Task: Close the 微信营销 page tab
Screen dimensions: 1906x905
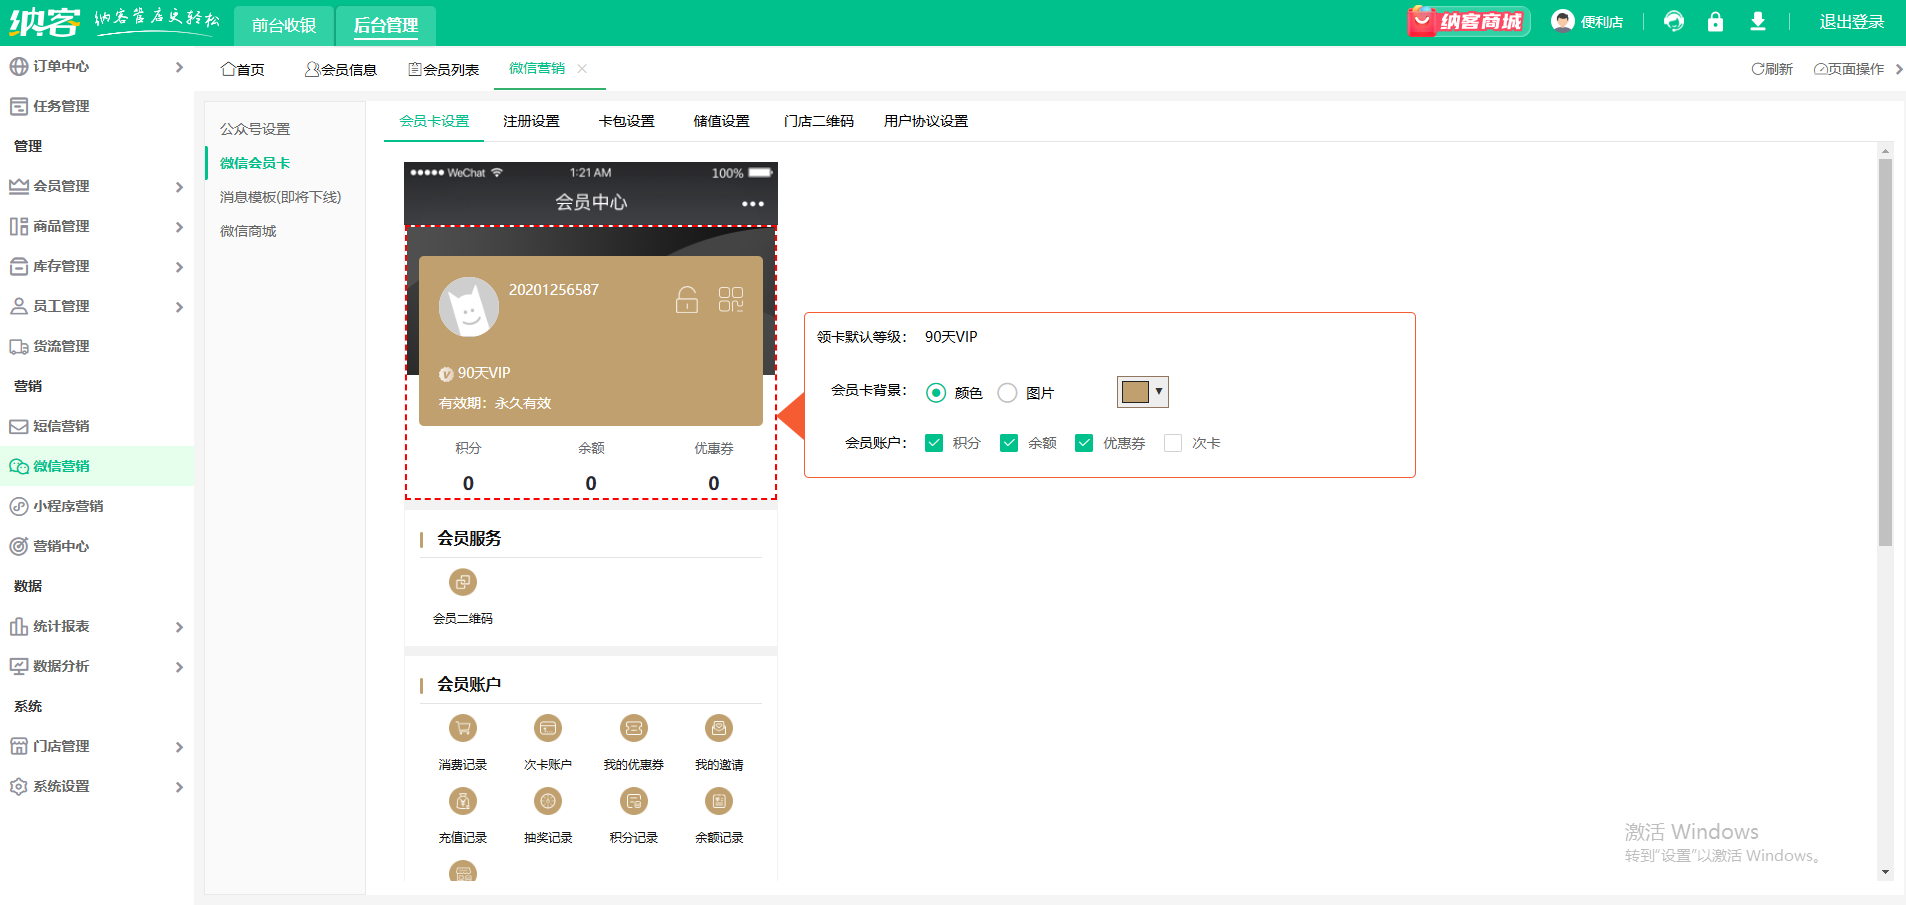Action: 582,69
